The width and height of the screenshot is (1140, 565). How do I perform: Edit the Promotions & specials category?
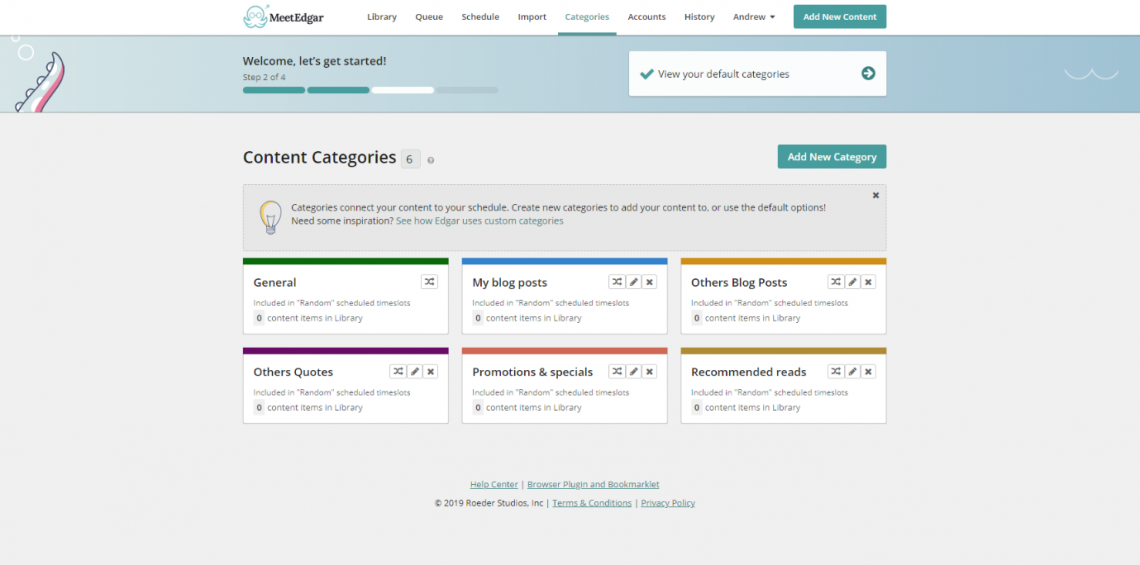[x=634, y=372]
